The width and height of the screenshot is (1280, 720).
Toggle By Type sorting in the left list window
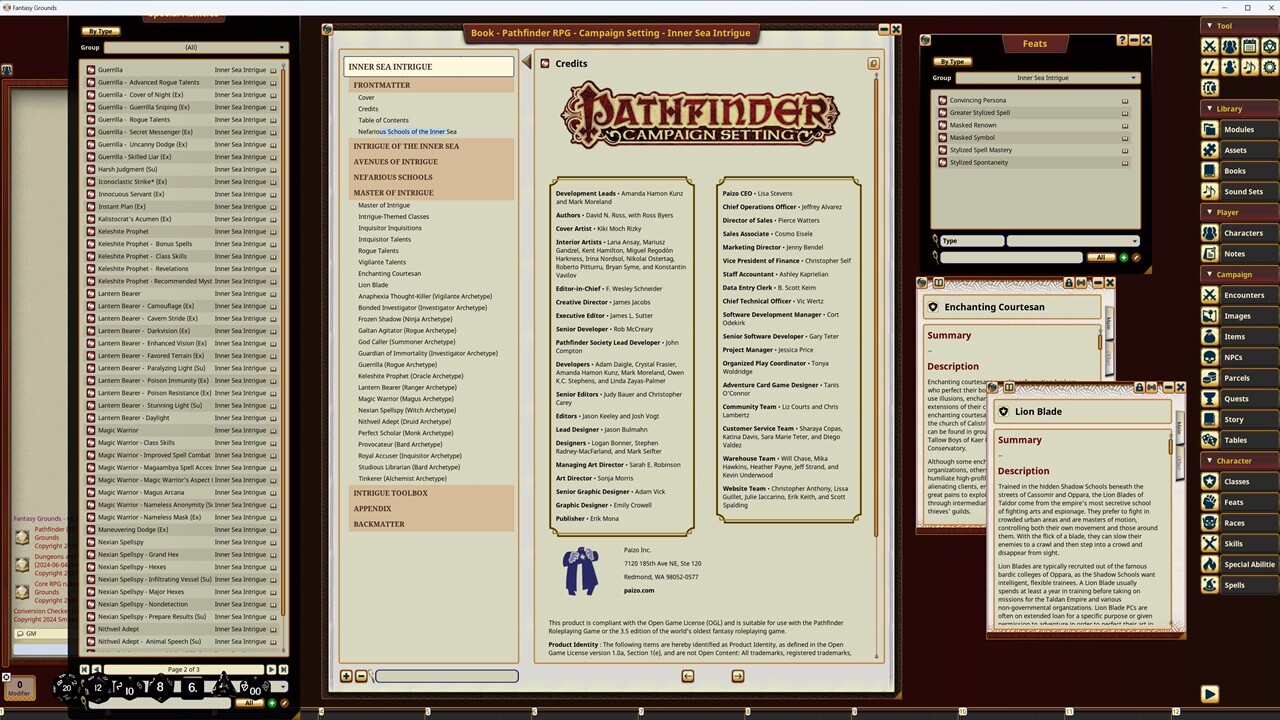click(x=100, y=31)
